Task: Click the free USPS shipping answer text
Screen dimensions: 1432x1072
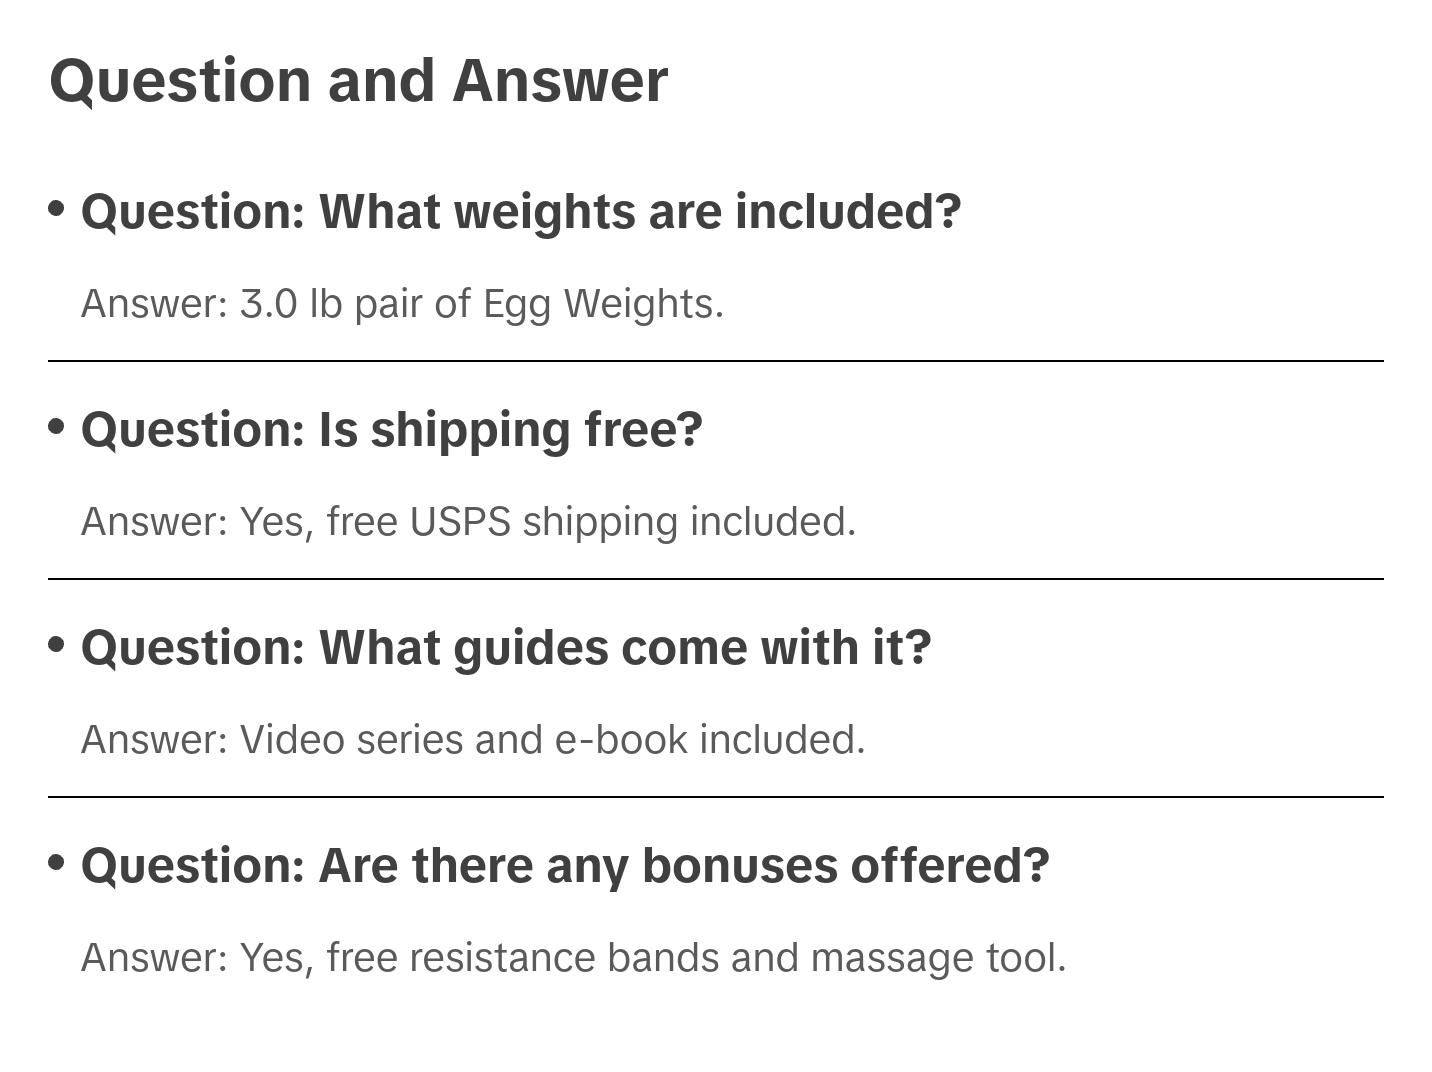Action: 468,522
